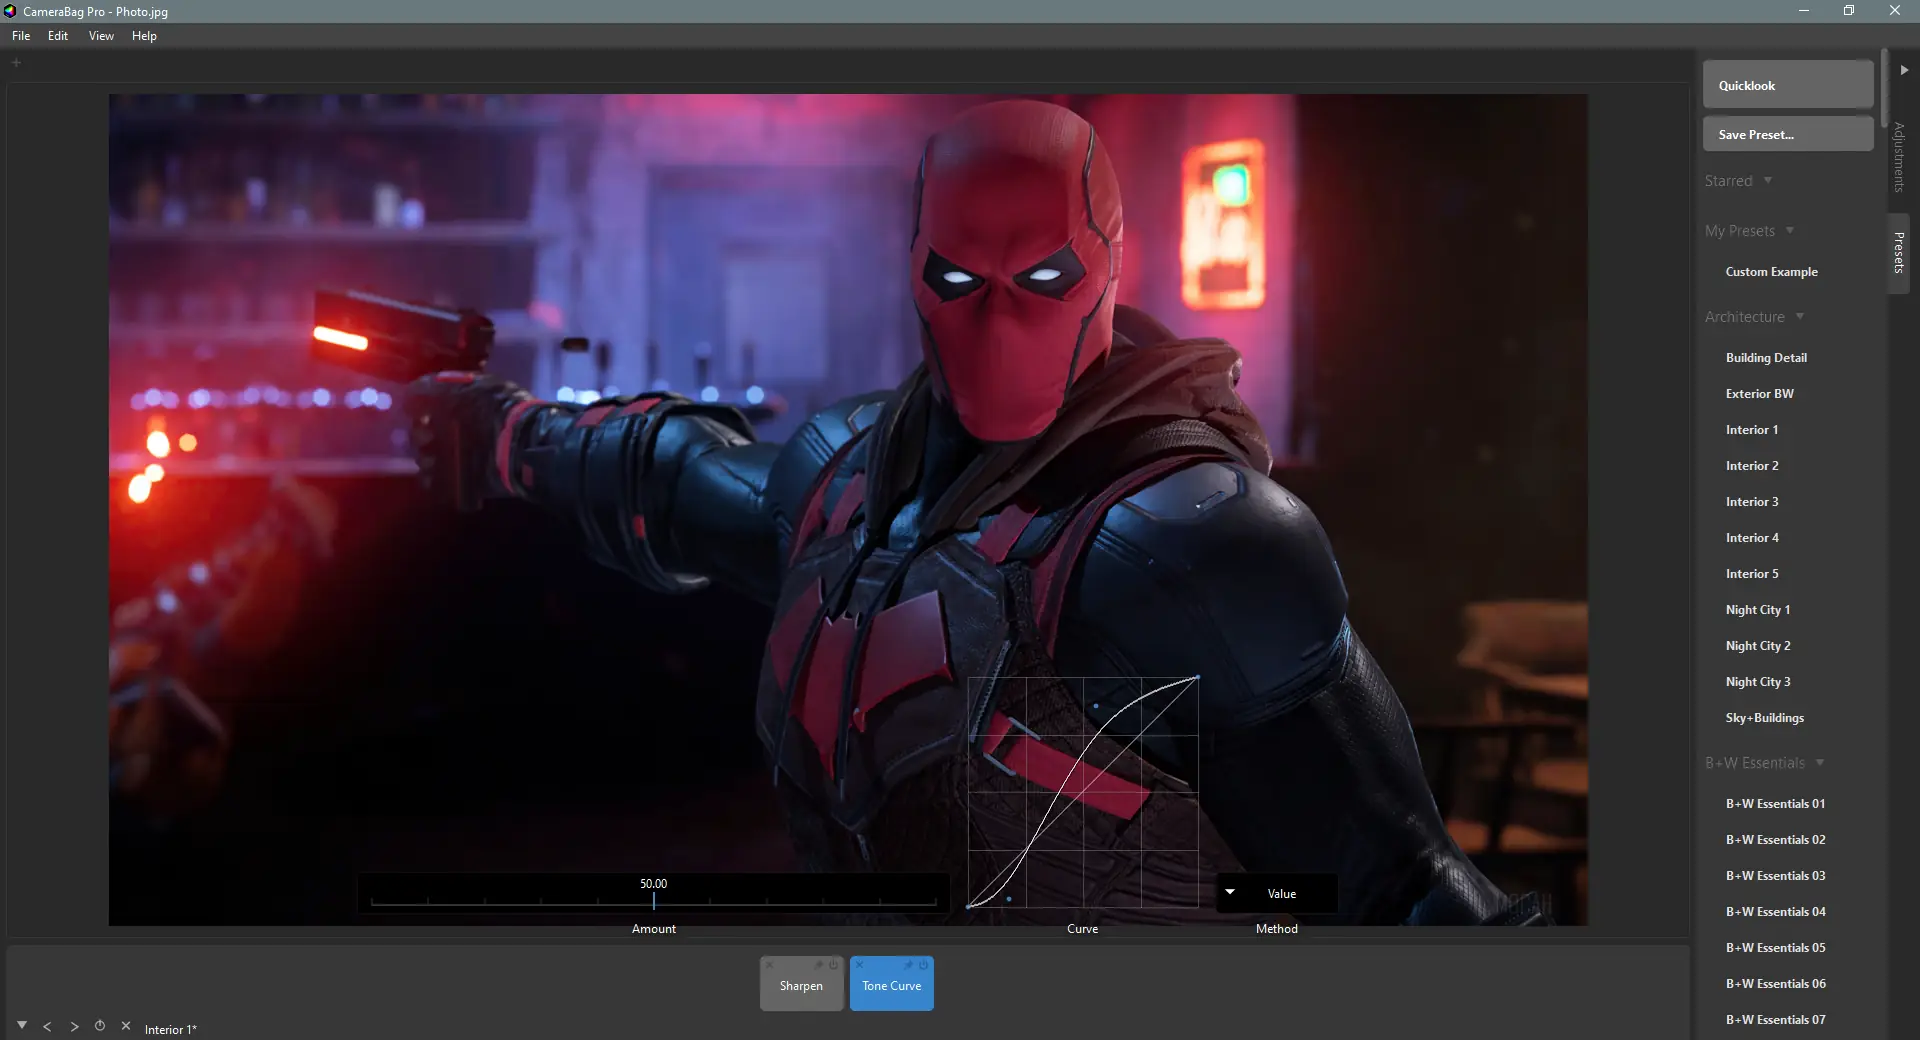Screen dimensions: 1920x1040
Task: Pin the Tone Curve adjustment tile
Action: (908, 966)
